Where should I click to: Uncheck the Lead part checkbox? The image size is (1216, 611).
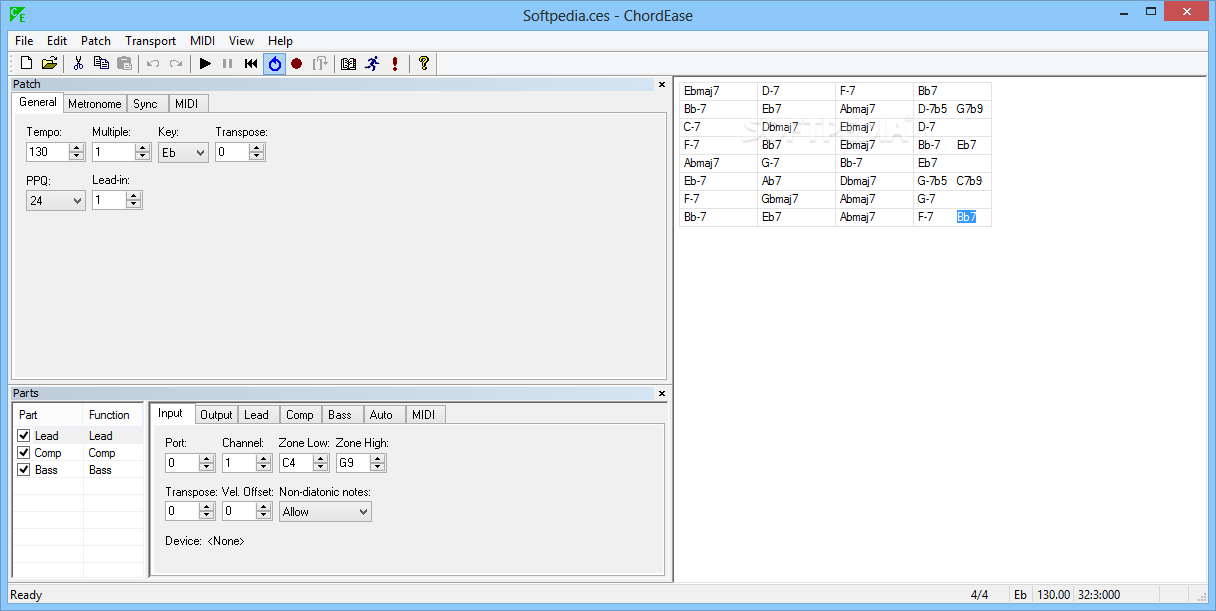tap(24, 436)
